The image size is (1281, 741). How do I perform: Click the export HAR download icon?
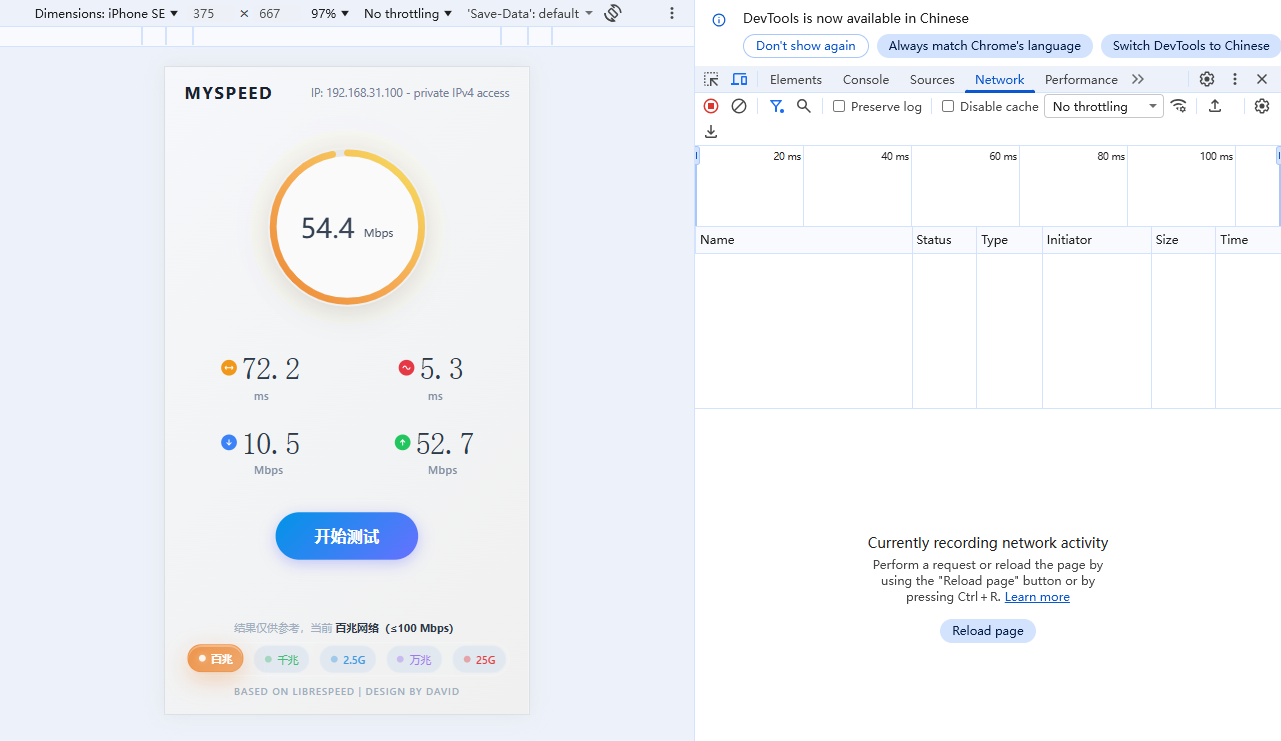(x=711, y=131)
